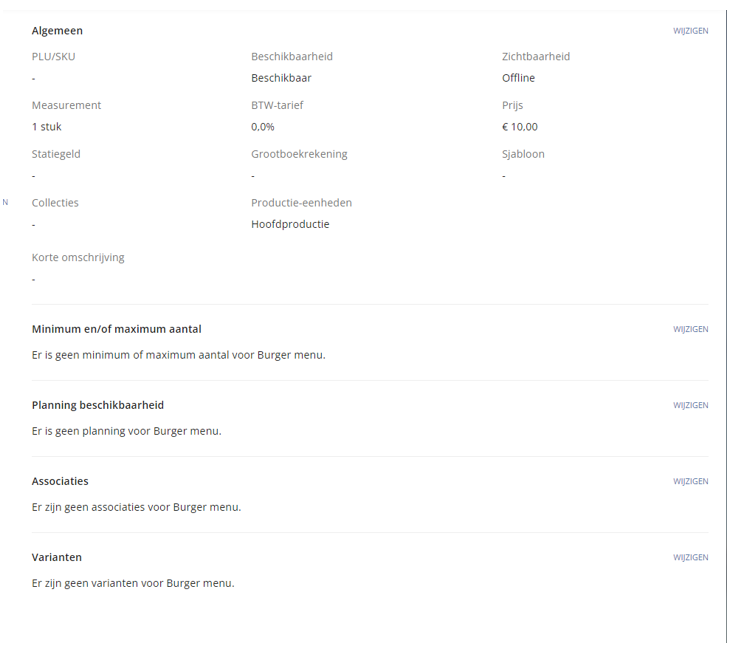Click the Beschikbaar availability value
Screen dimensions: 745x648
281,78
